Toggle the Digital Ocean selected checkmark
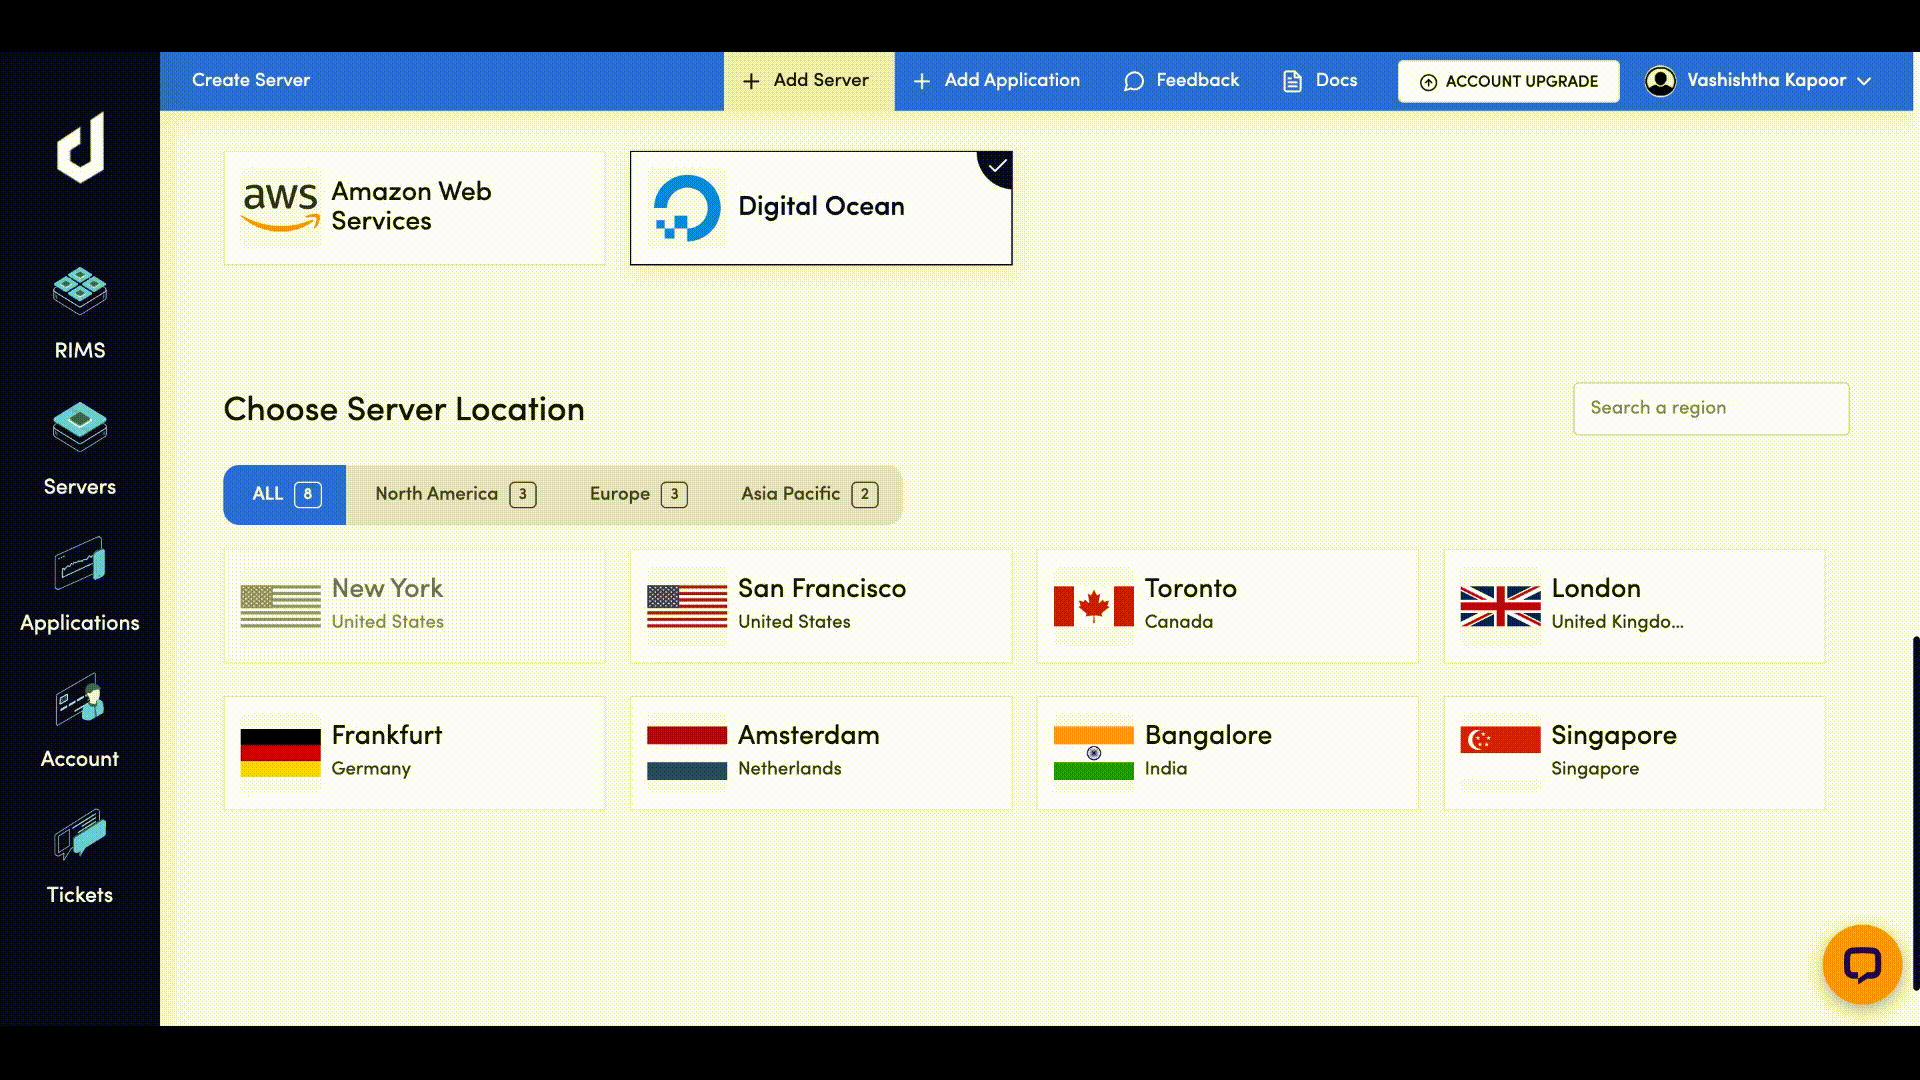The width and height of the screenshot is (1920, 1080). (x=997, y=166)
